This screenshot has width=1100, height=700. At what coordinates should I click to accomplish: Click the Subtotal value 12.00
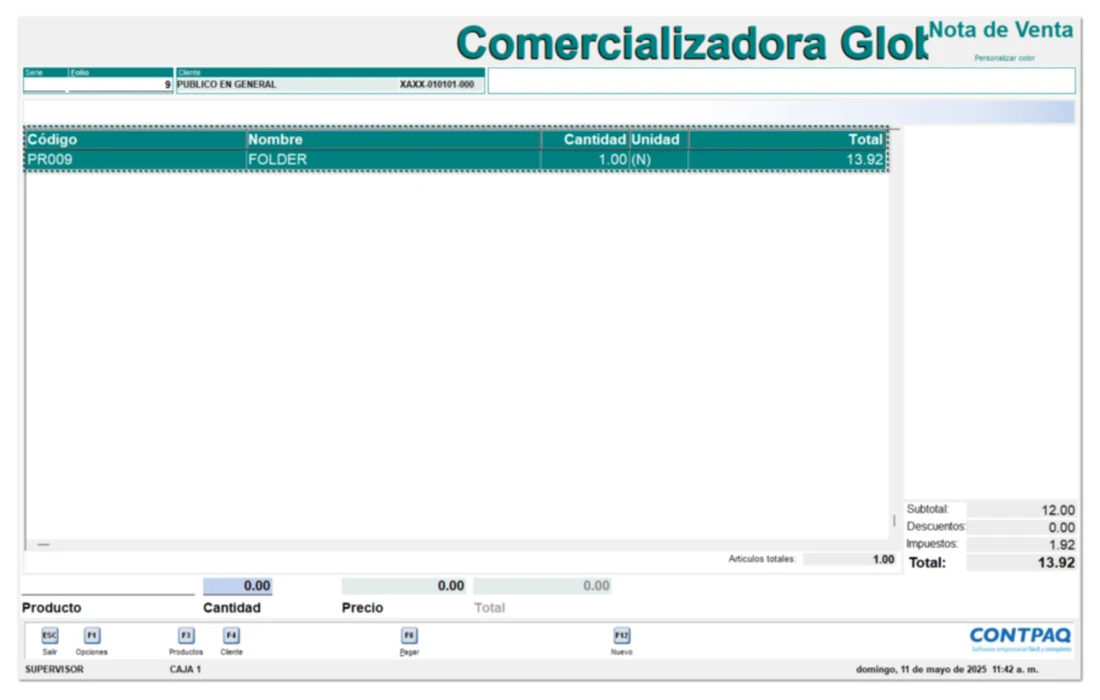click(1021, 510)
